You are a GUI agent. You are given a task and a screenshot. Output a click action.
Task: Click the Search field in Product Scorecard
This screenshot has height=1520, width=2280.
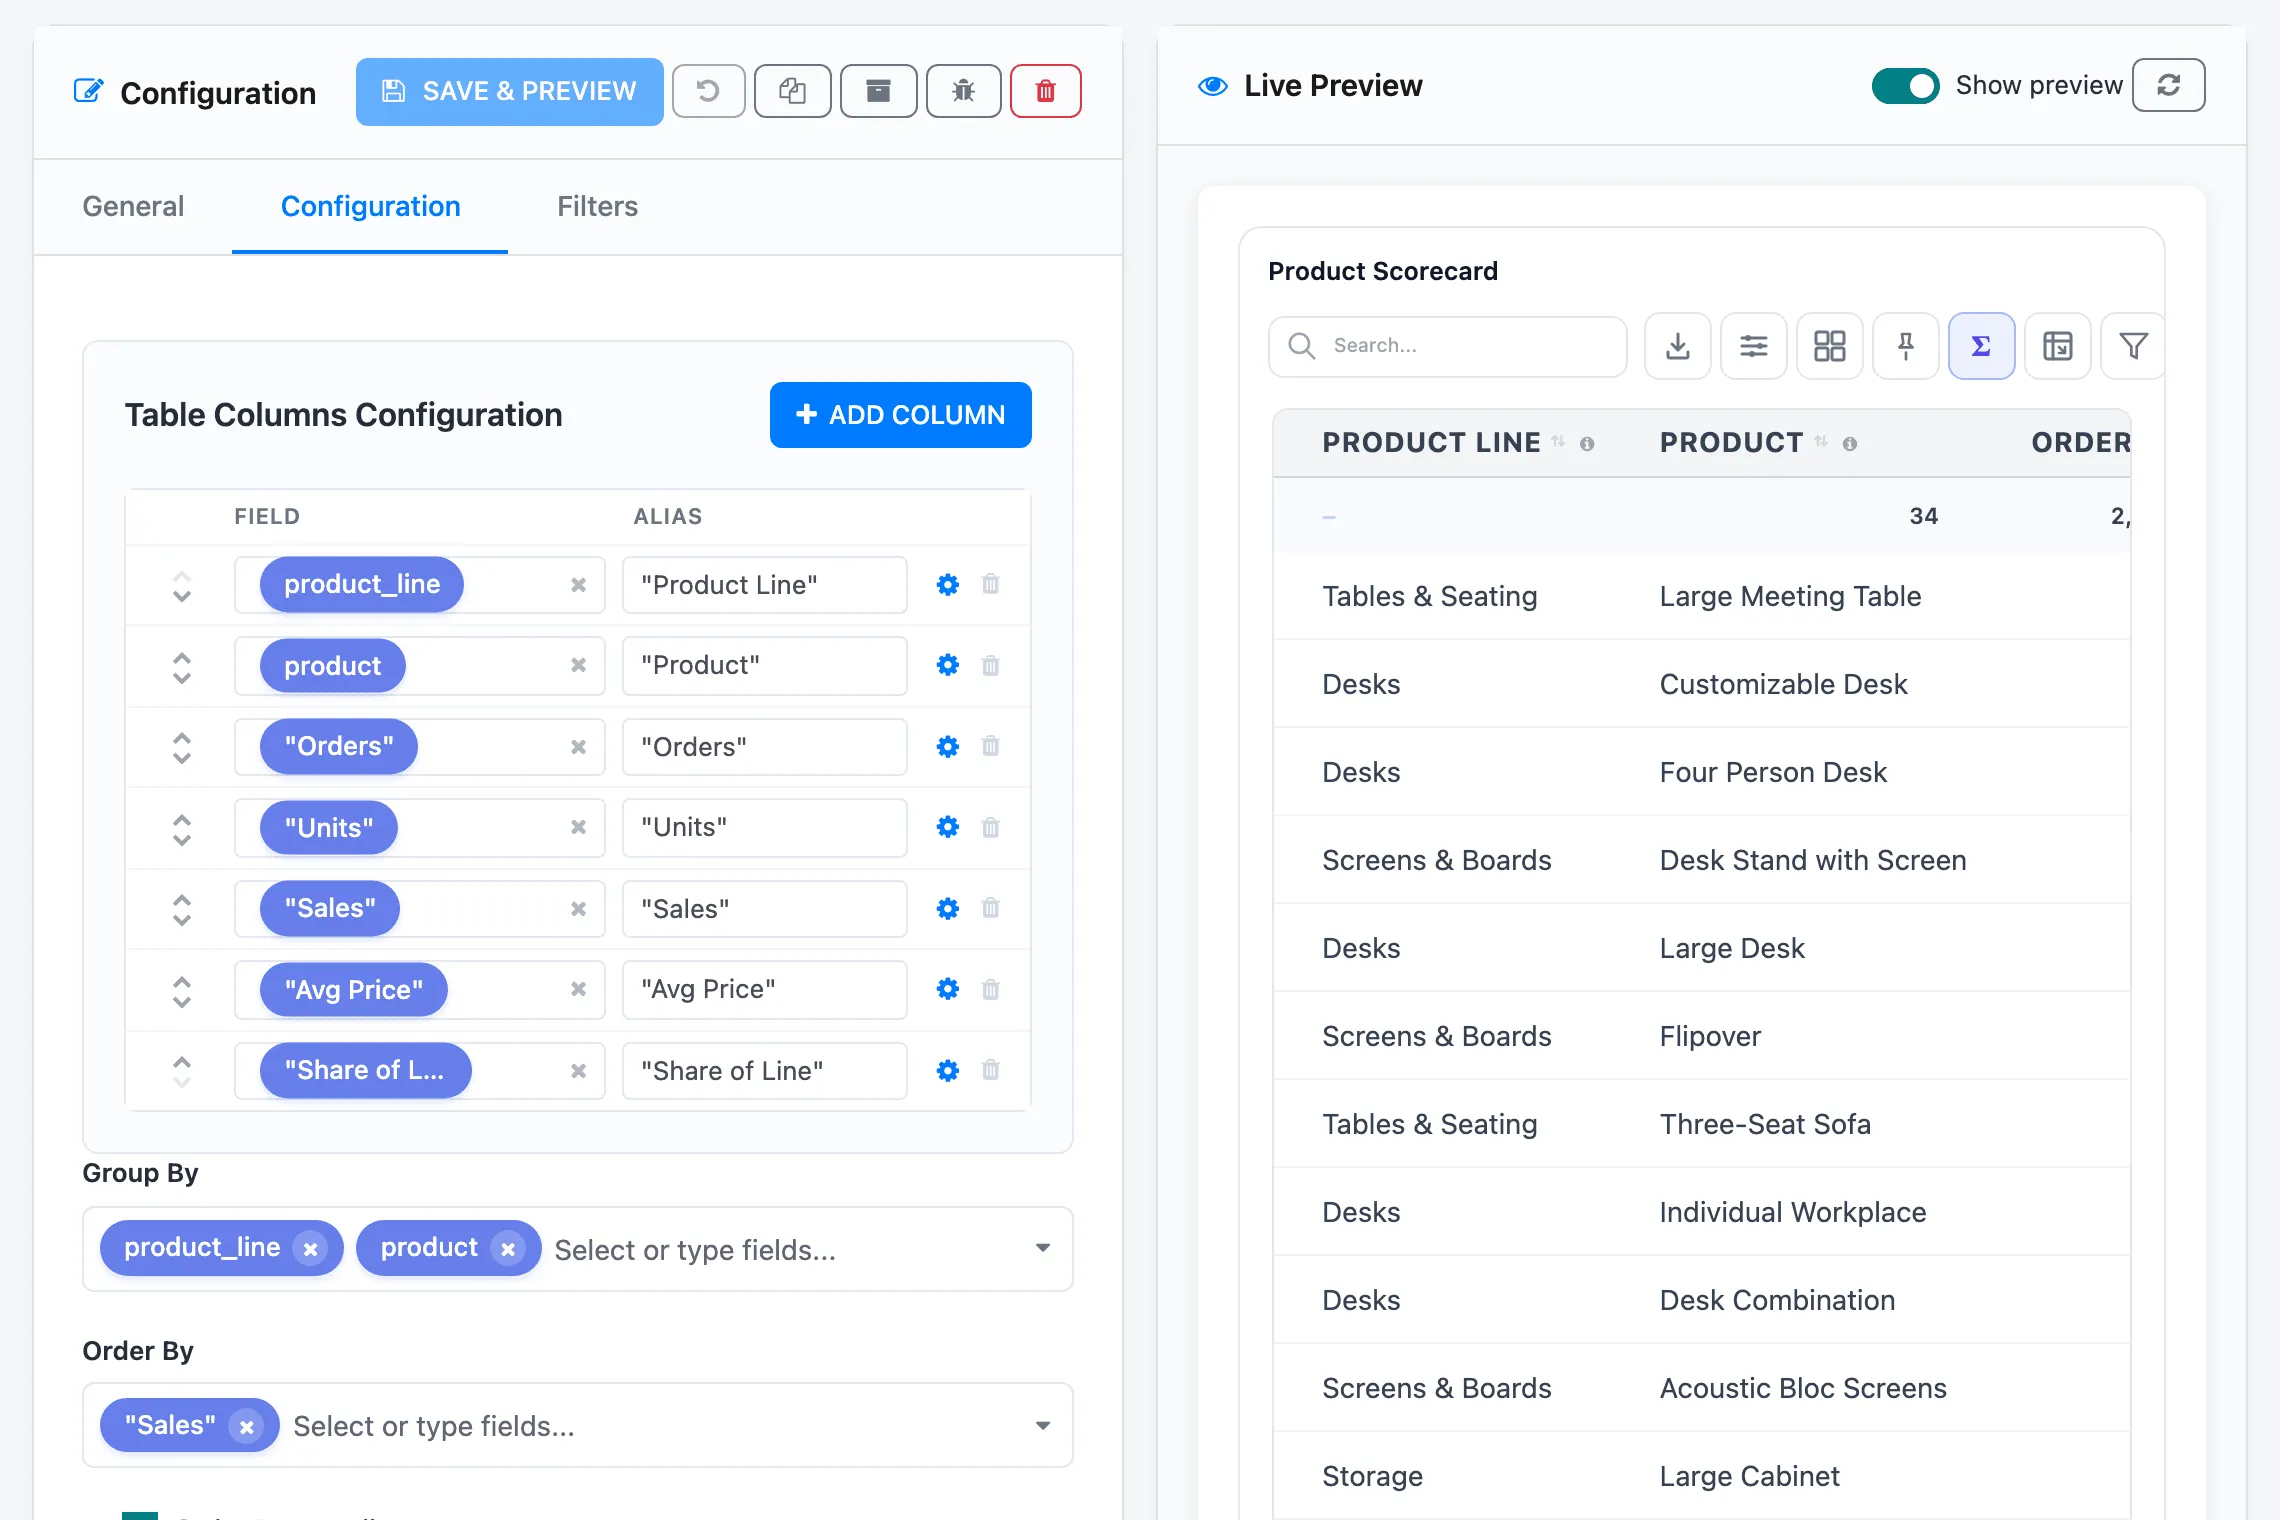pos(1447,346)
